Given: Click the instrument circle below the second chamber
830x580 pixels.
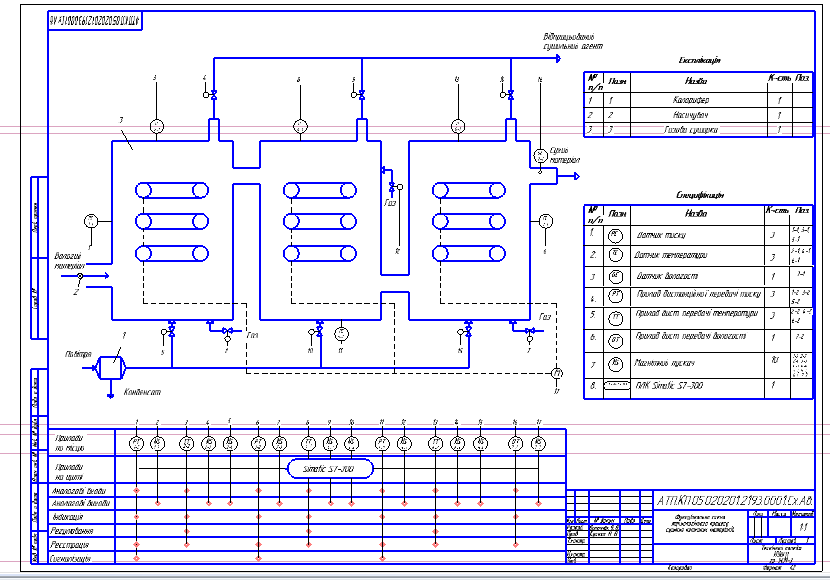Looking at the screenshot, I should click(x=341, y=333).
